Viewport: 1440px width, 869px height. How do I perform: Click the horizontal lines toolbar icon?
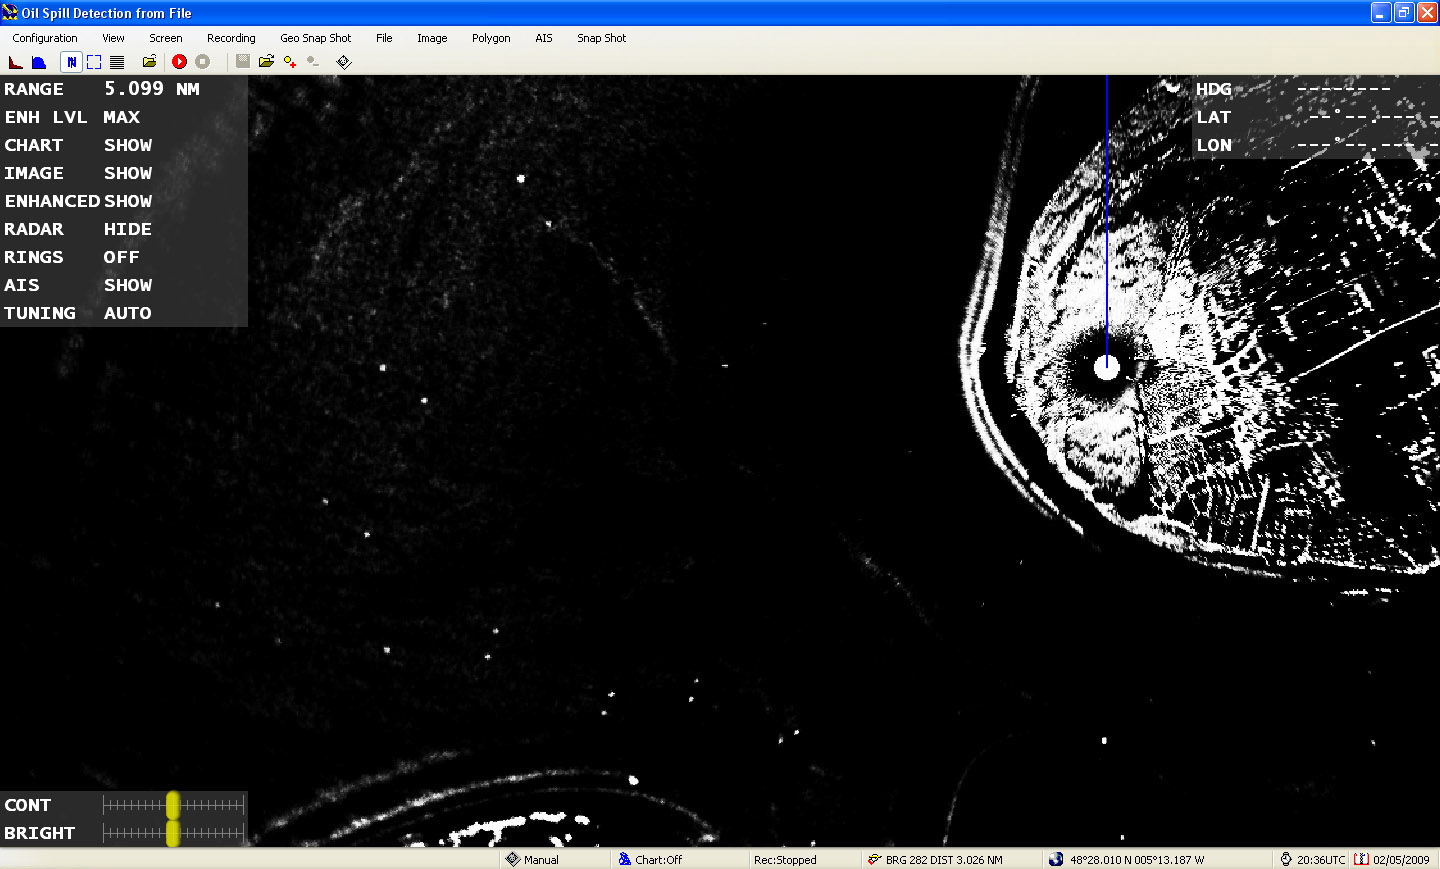pyautogui.click(x=117, y=62)
